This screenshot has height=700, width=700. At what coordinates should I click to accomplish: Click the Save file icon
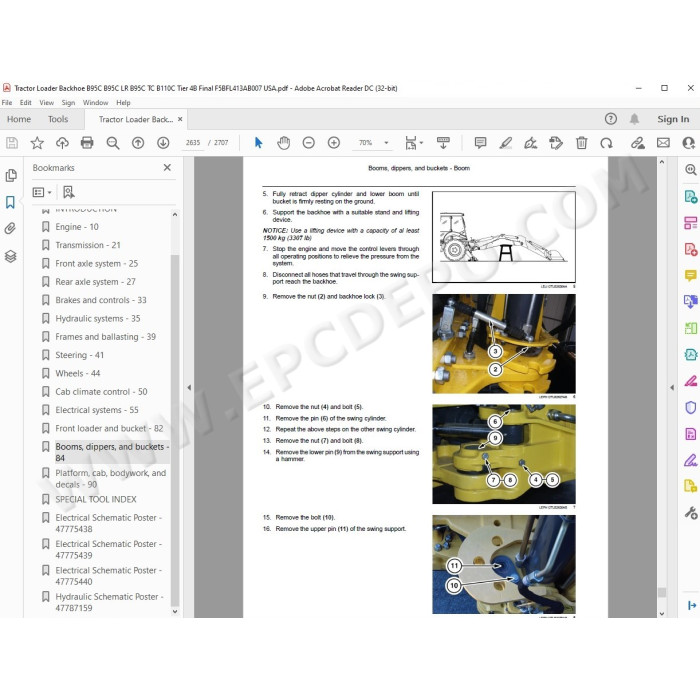12,143
